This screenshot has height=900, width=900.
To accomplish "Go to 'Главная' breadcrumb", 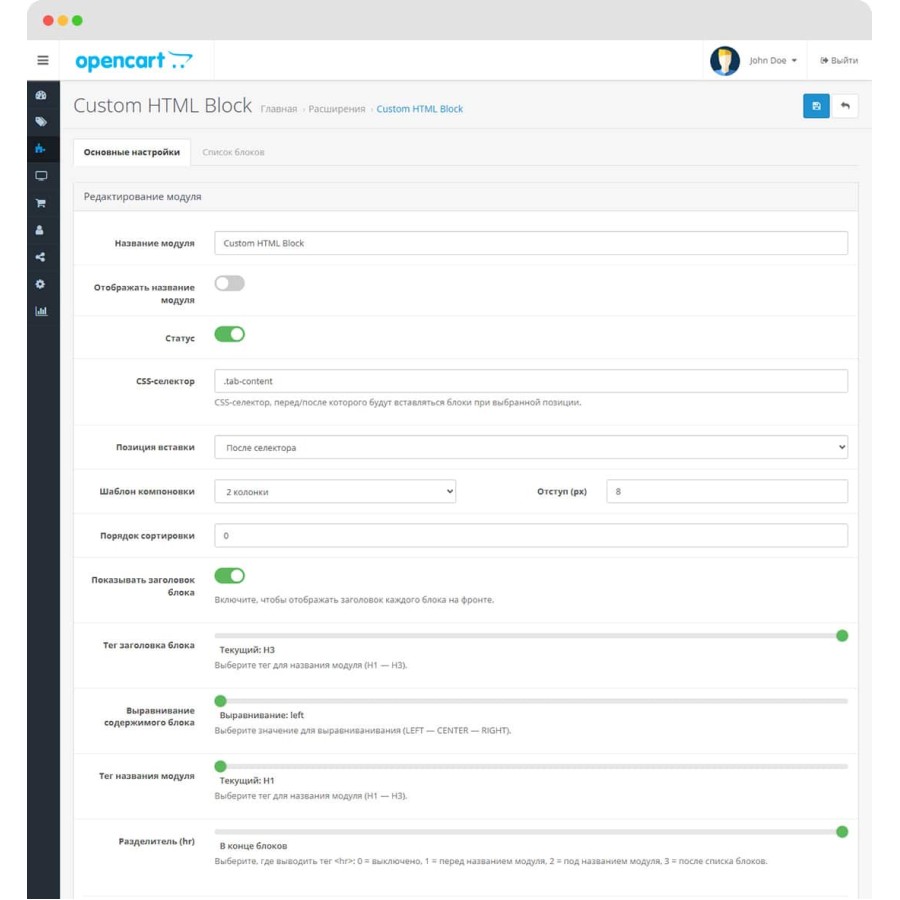I will click(x=279, y=109).
